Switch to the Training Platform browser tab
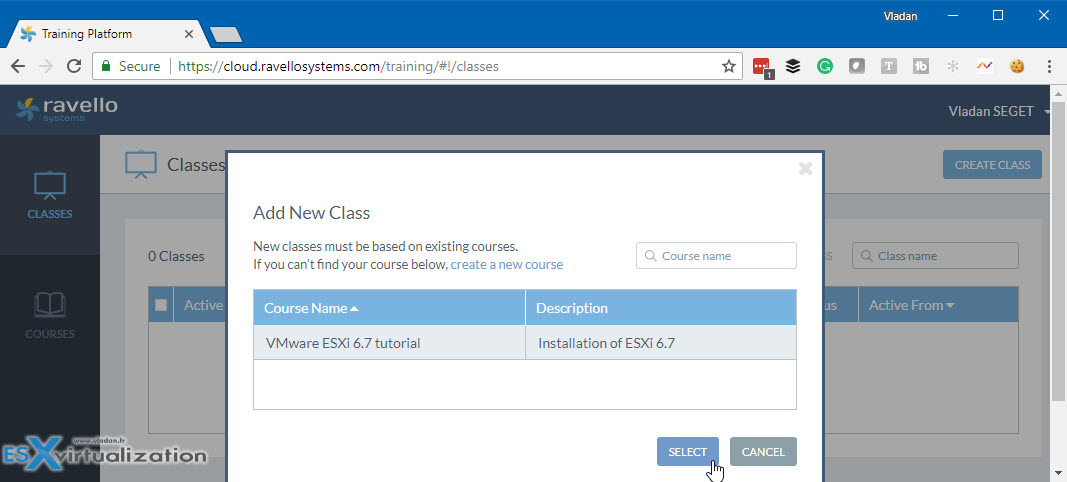 pos(105,33)
